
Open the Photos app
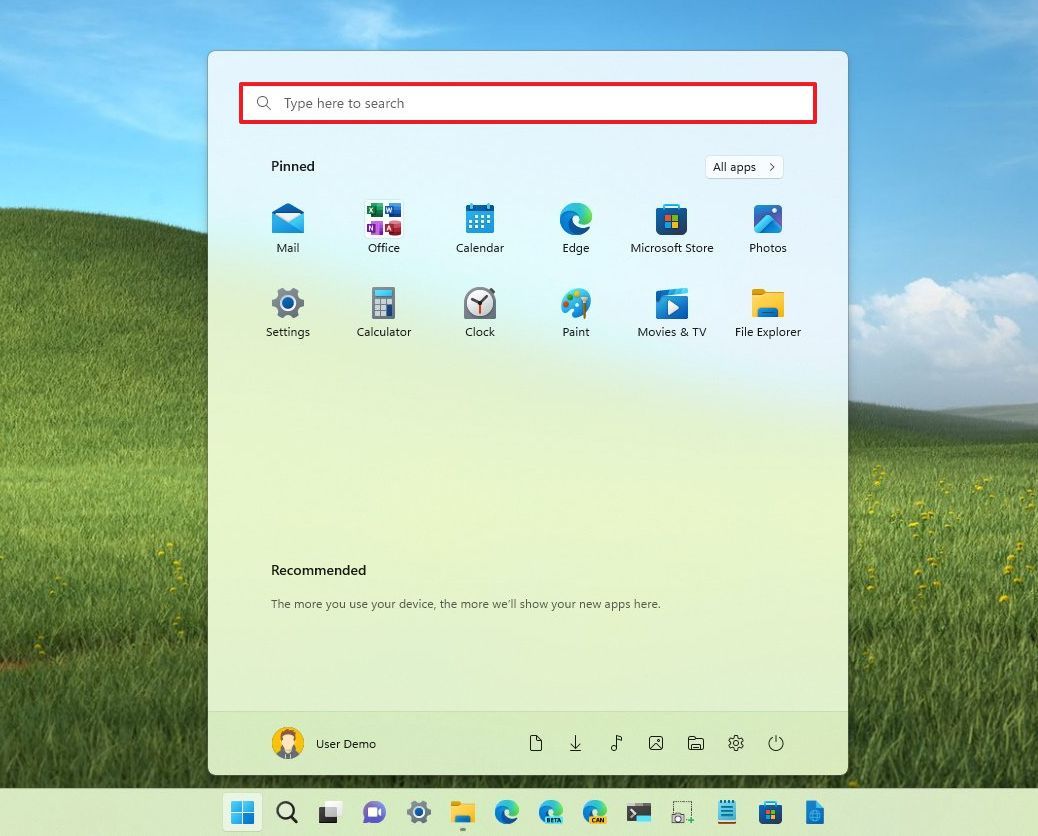click(768, 225)
